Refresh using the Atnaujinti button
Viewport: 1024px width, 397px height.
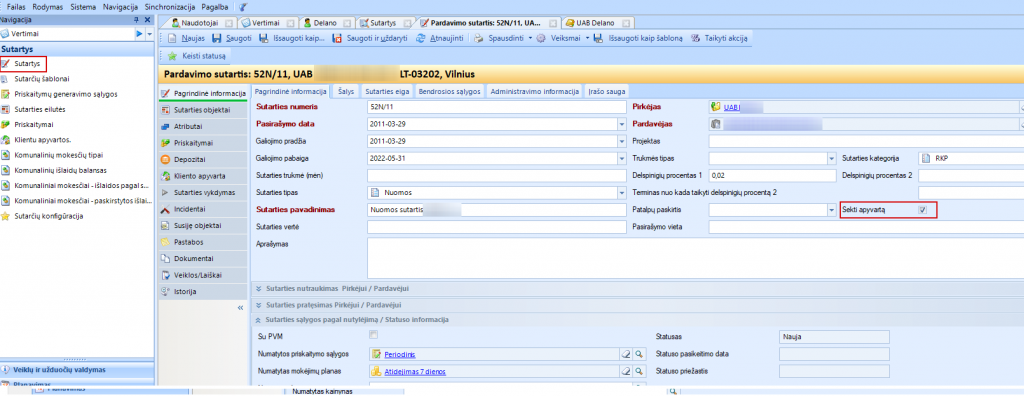pos(440,39)
